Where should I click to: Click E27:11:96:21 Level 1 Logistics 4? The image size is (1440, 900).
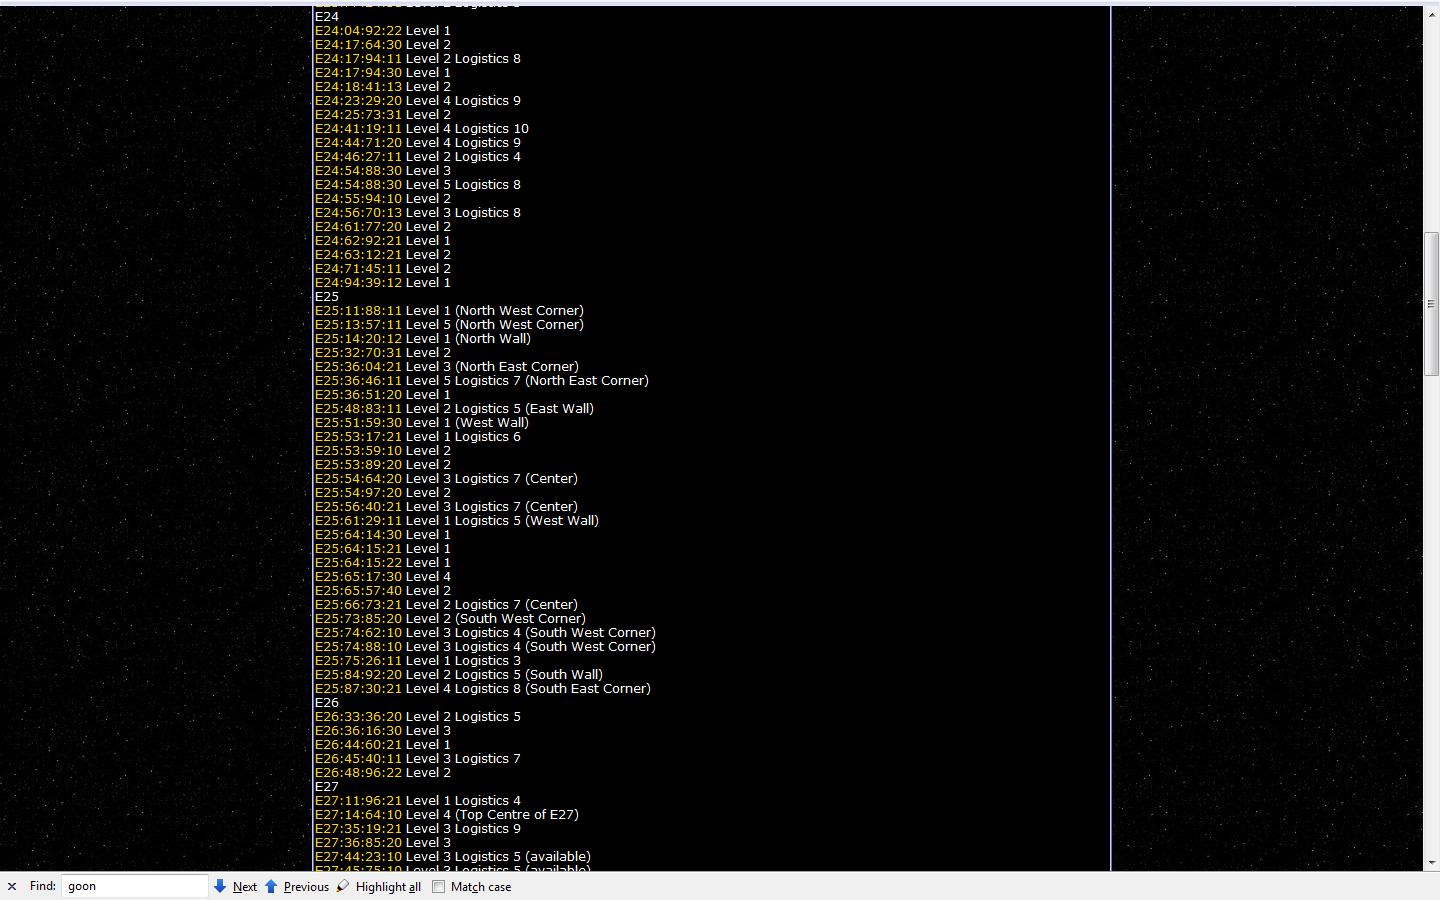click(418, 800)
